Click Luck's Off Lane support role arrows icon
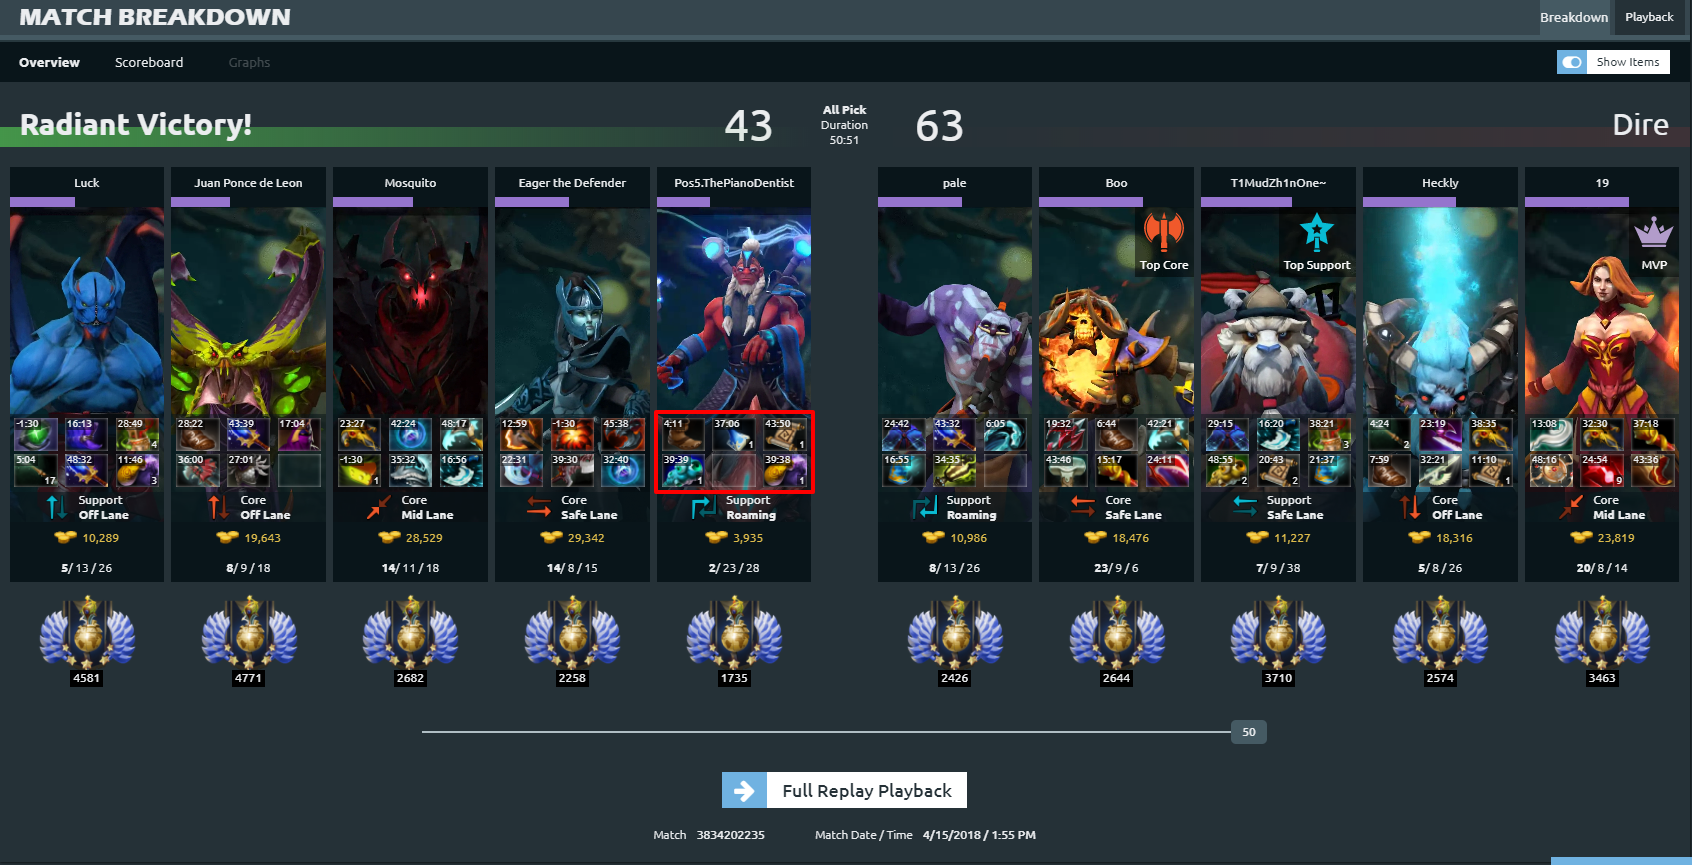Screen dimensions: 1692x865 coord(57,507)
